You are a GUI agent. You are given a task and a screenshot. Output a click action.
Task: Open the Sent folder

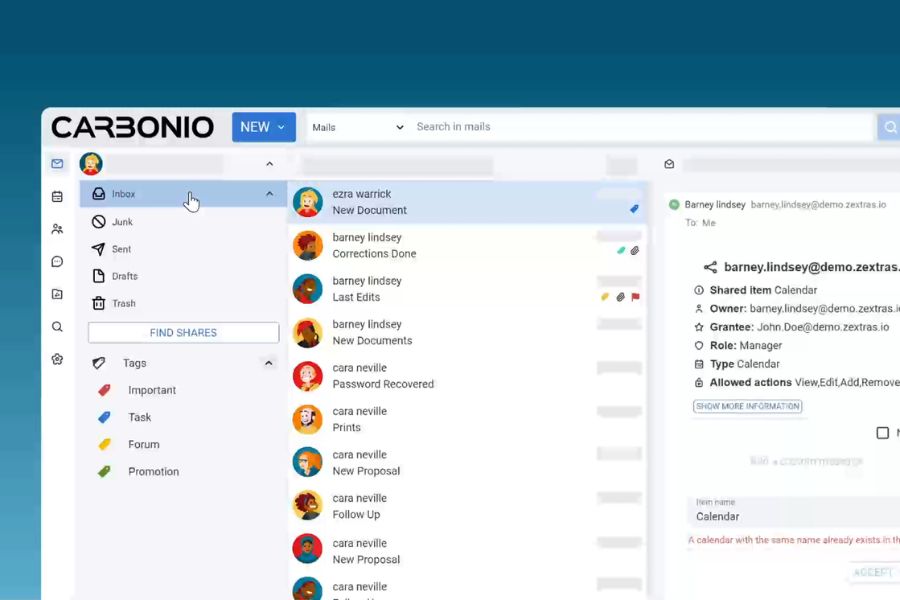click(x=183, y=249)
